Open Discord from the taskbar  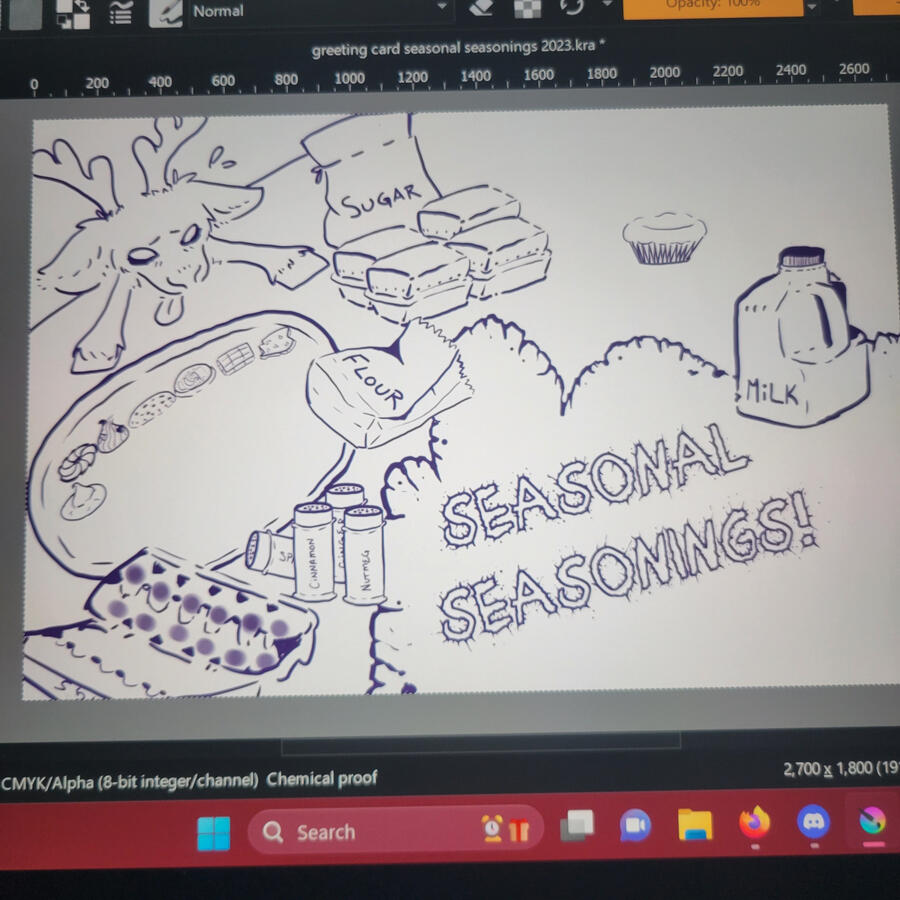[813, 822]
